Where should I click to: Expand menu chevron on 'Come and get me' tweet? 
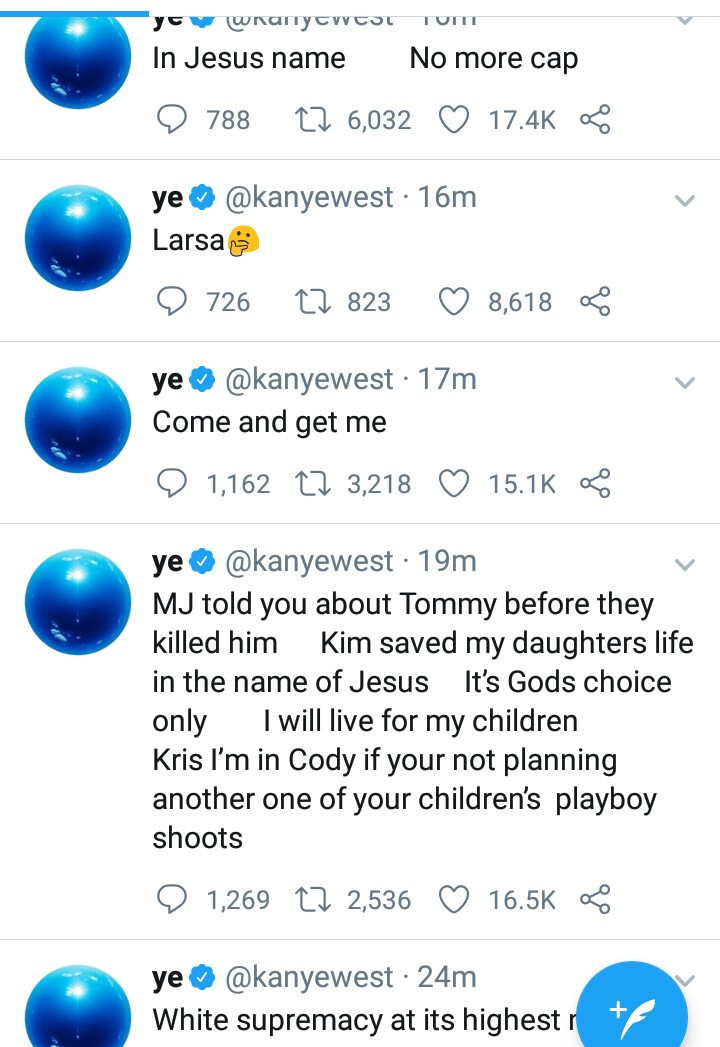click(x=685, y=383)
